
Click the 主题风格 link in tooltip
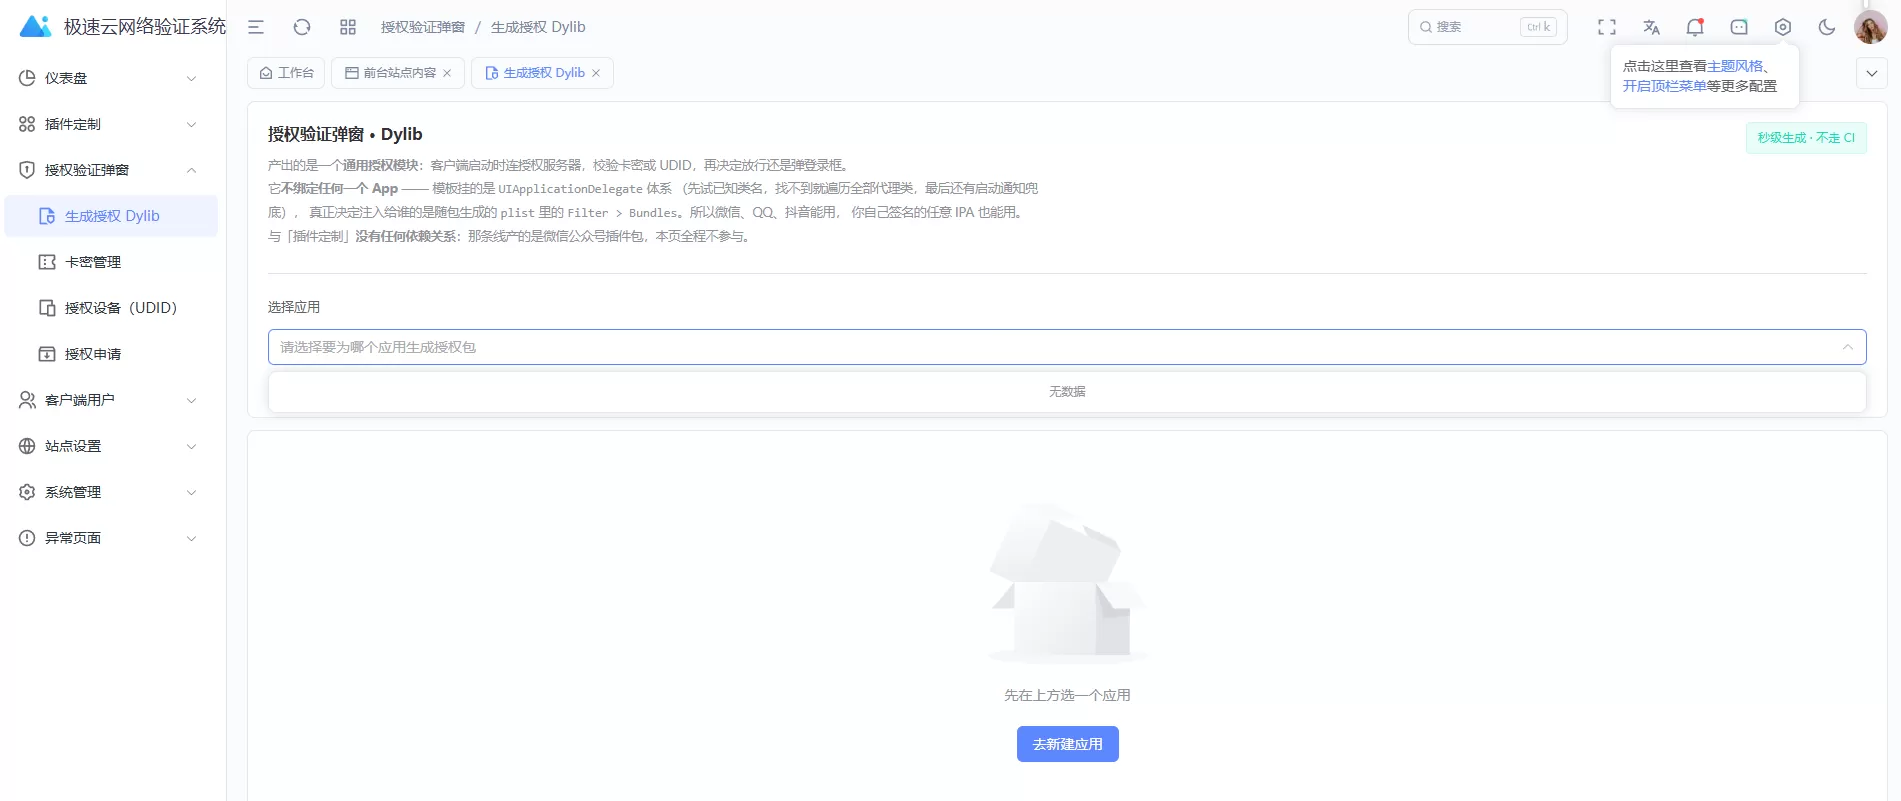click(x=1735, y=66)
